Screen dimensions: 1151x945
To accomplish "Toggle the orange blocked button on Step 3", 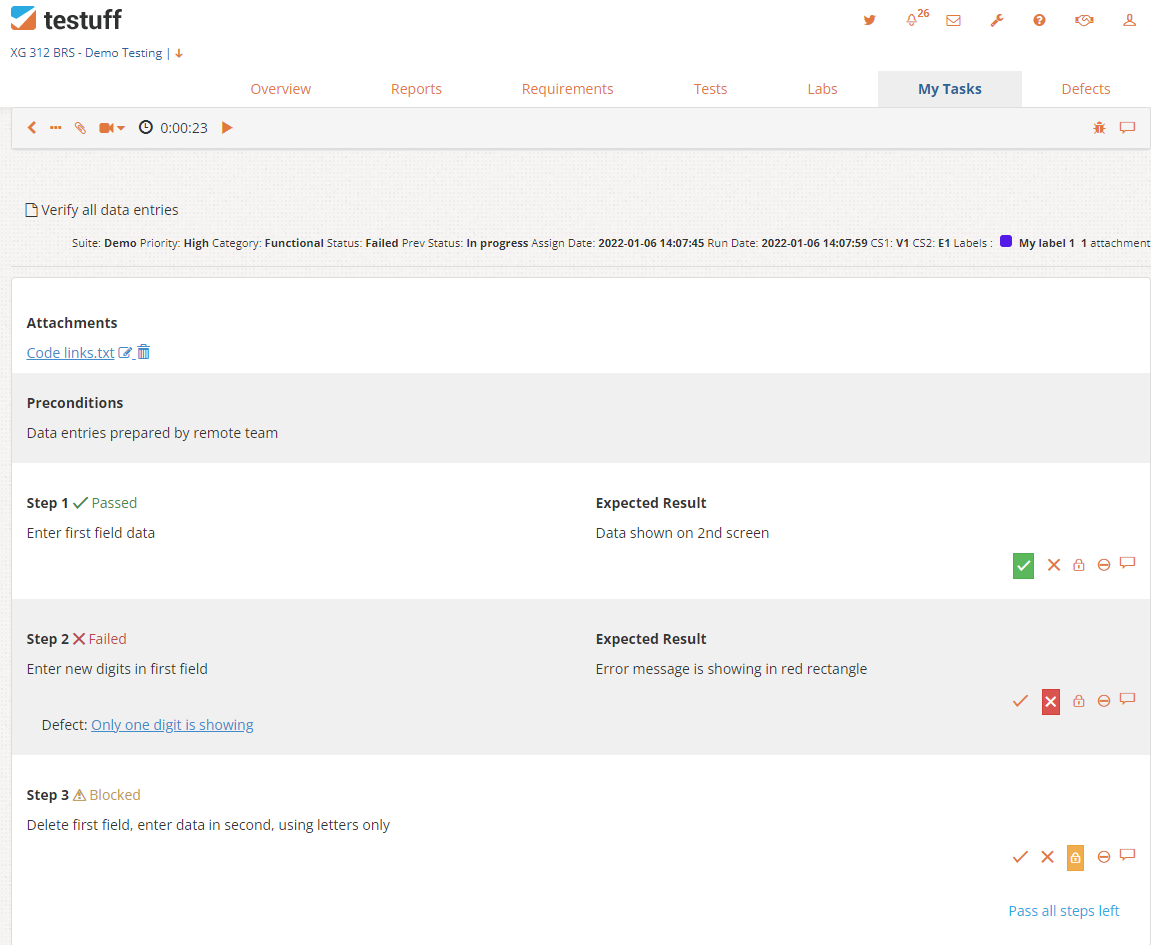I will point(1075,858).
